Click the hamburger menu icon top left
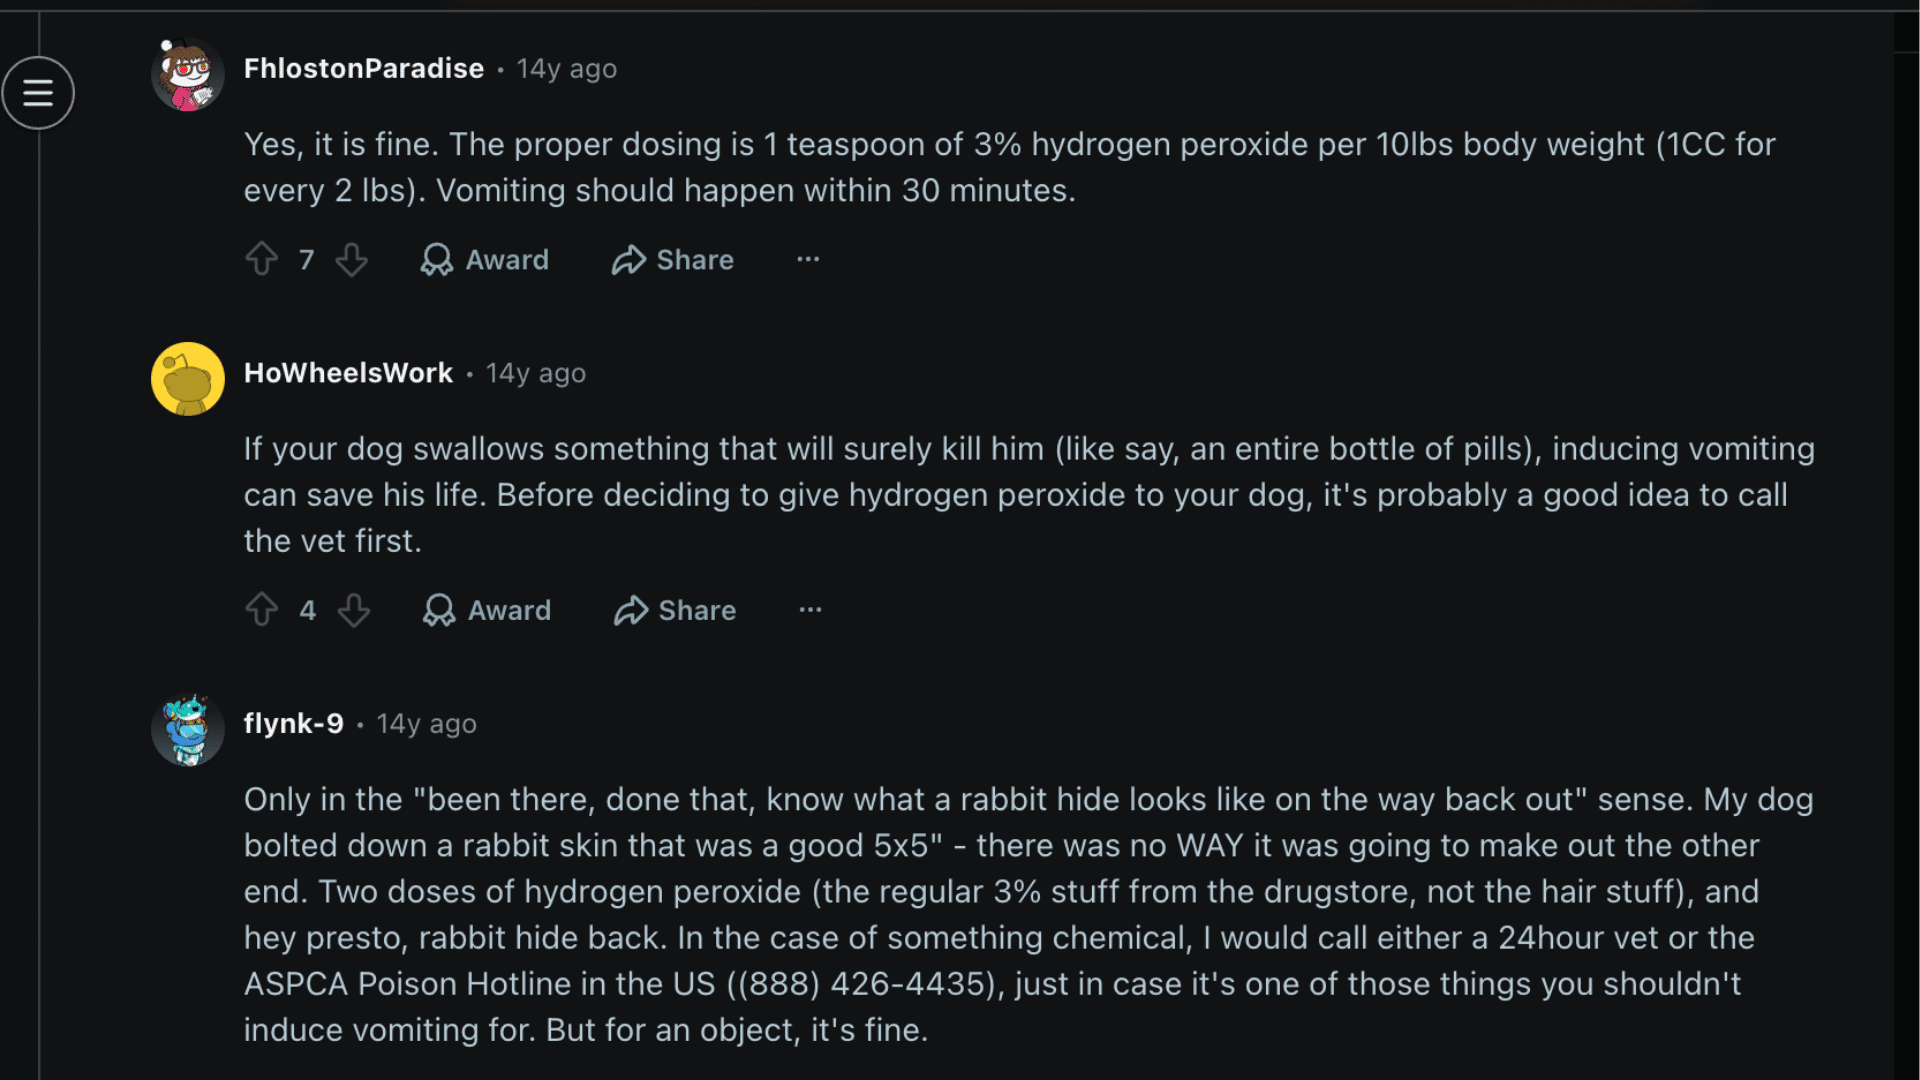This screenshot has height=1080, width=1920. pyautogui.click(x=38, y=92)
